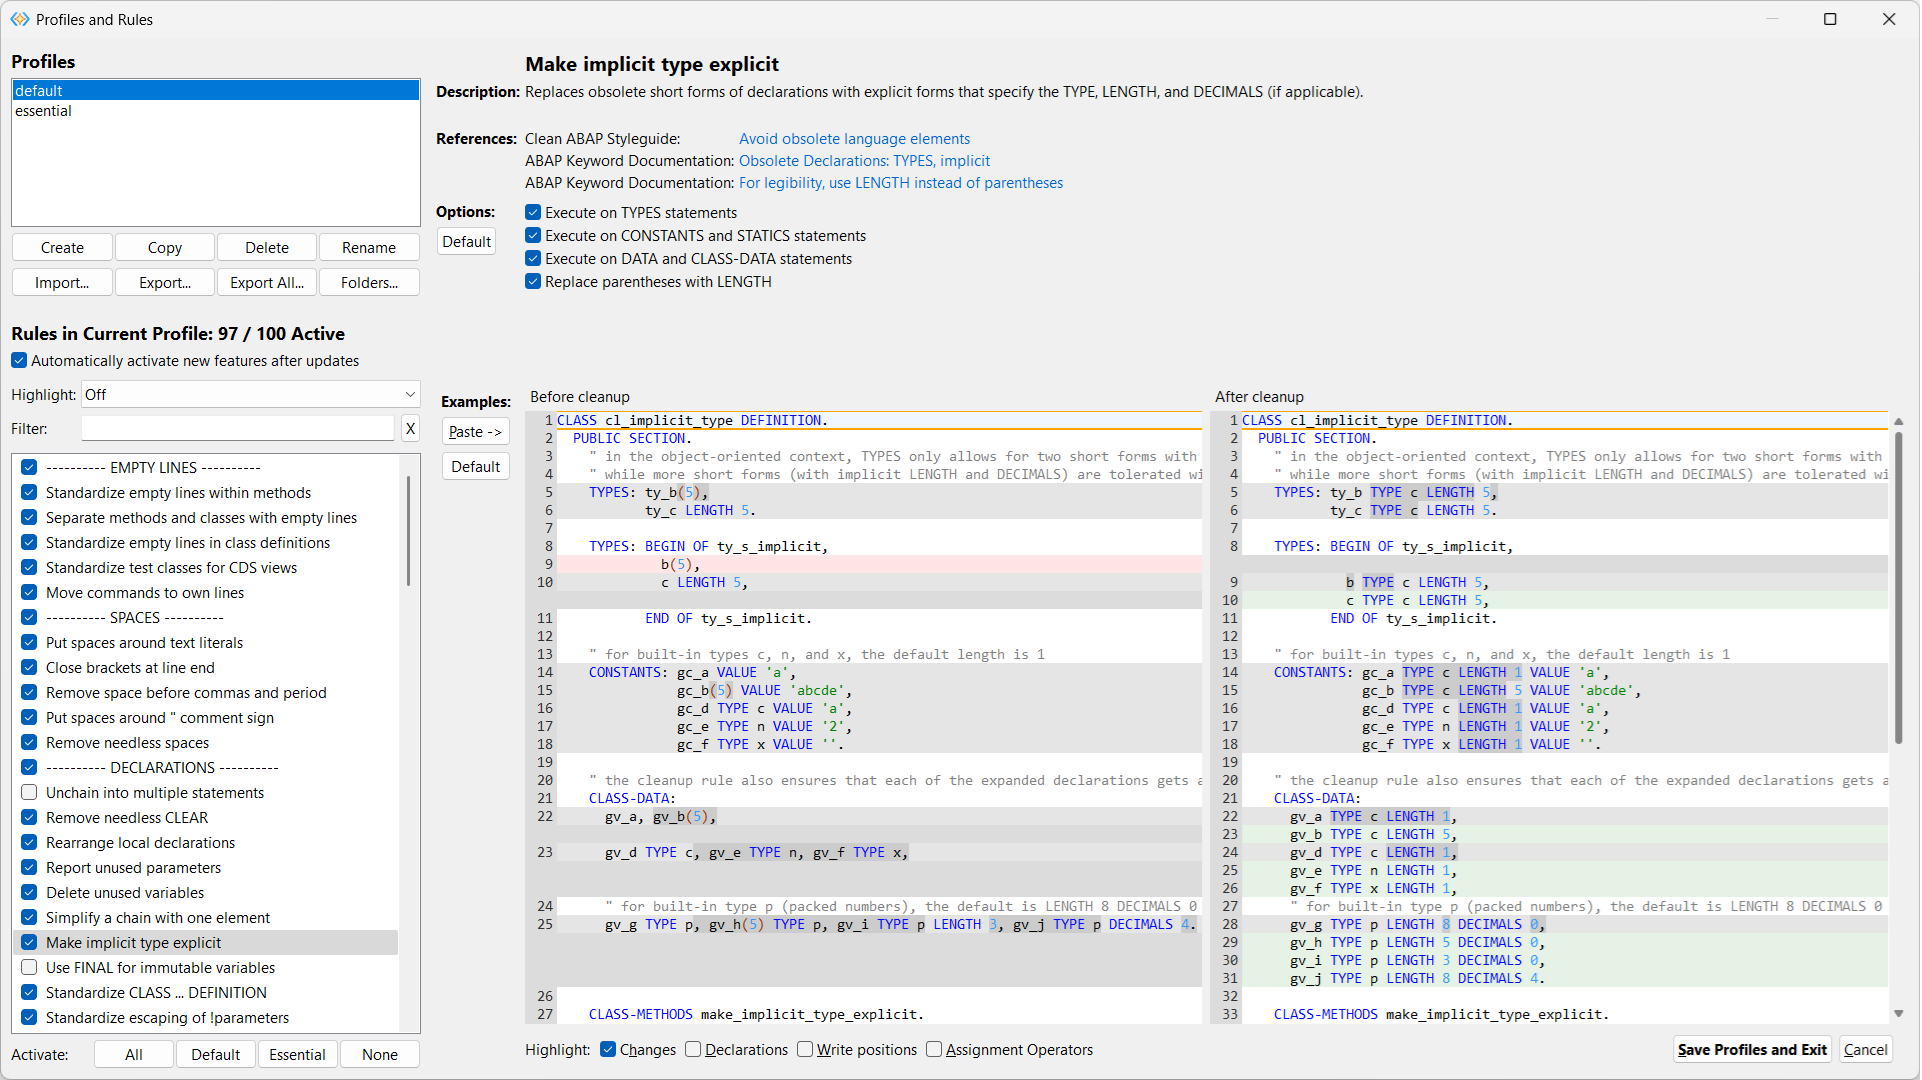This screenshot has width=1922, height=1080.
Task: Toggle automatically activate new features after updates
Action: 19,361
